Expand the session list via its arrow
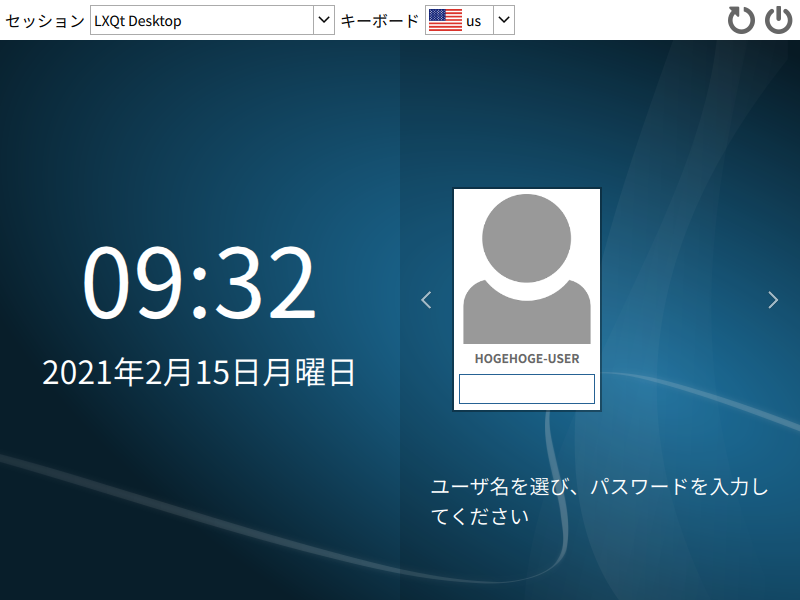800x600 pixels. click(324, 20)
